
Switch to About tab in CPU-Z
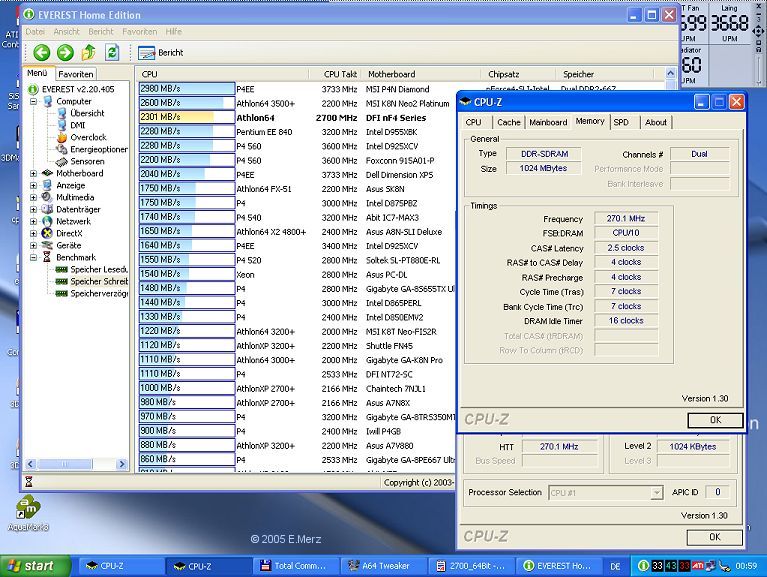pyautogui.click(x=655, y=122)
